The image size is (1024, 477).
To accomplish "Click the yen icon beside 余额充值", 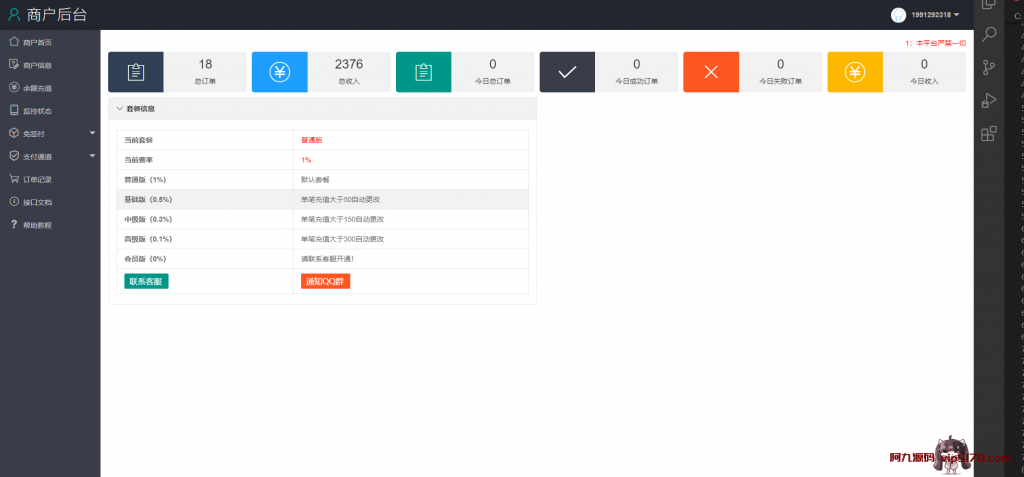I will pyautogui.click(x=13, y=88).
